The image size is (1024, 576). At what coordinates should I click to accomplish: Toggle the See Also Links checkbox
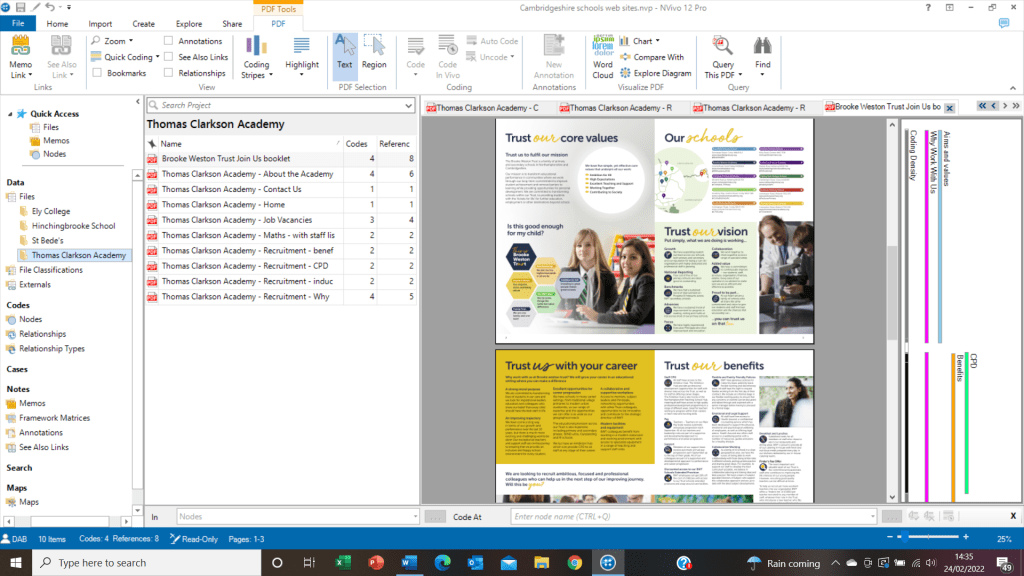[x=169, y=57]
